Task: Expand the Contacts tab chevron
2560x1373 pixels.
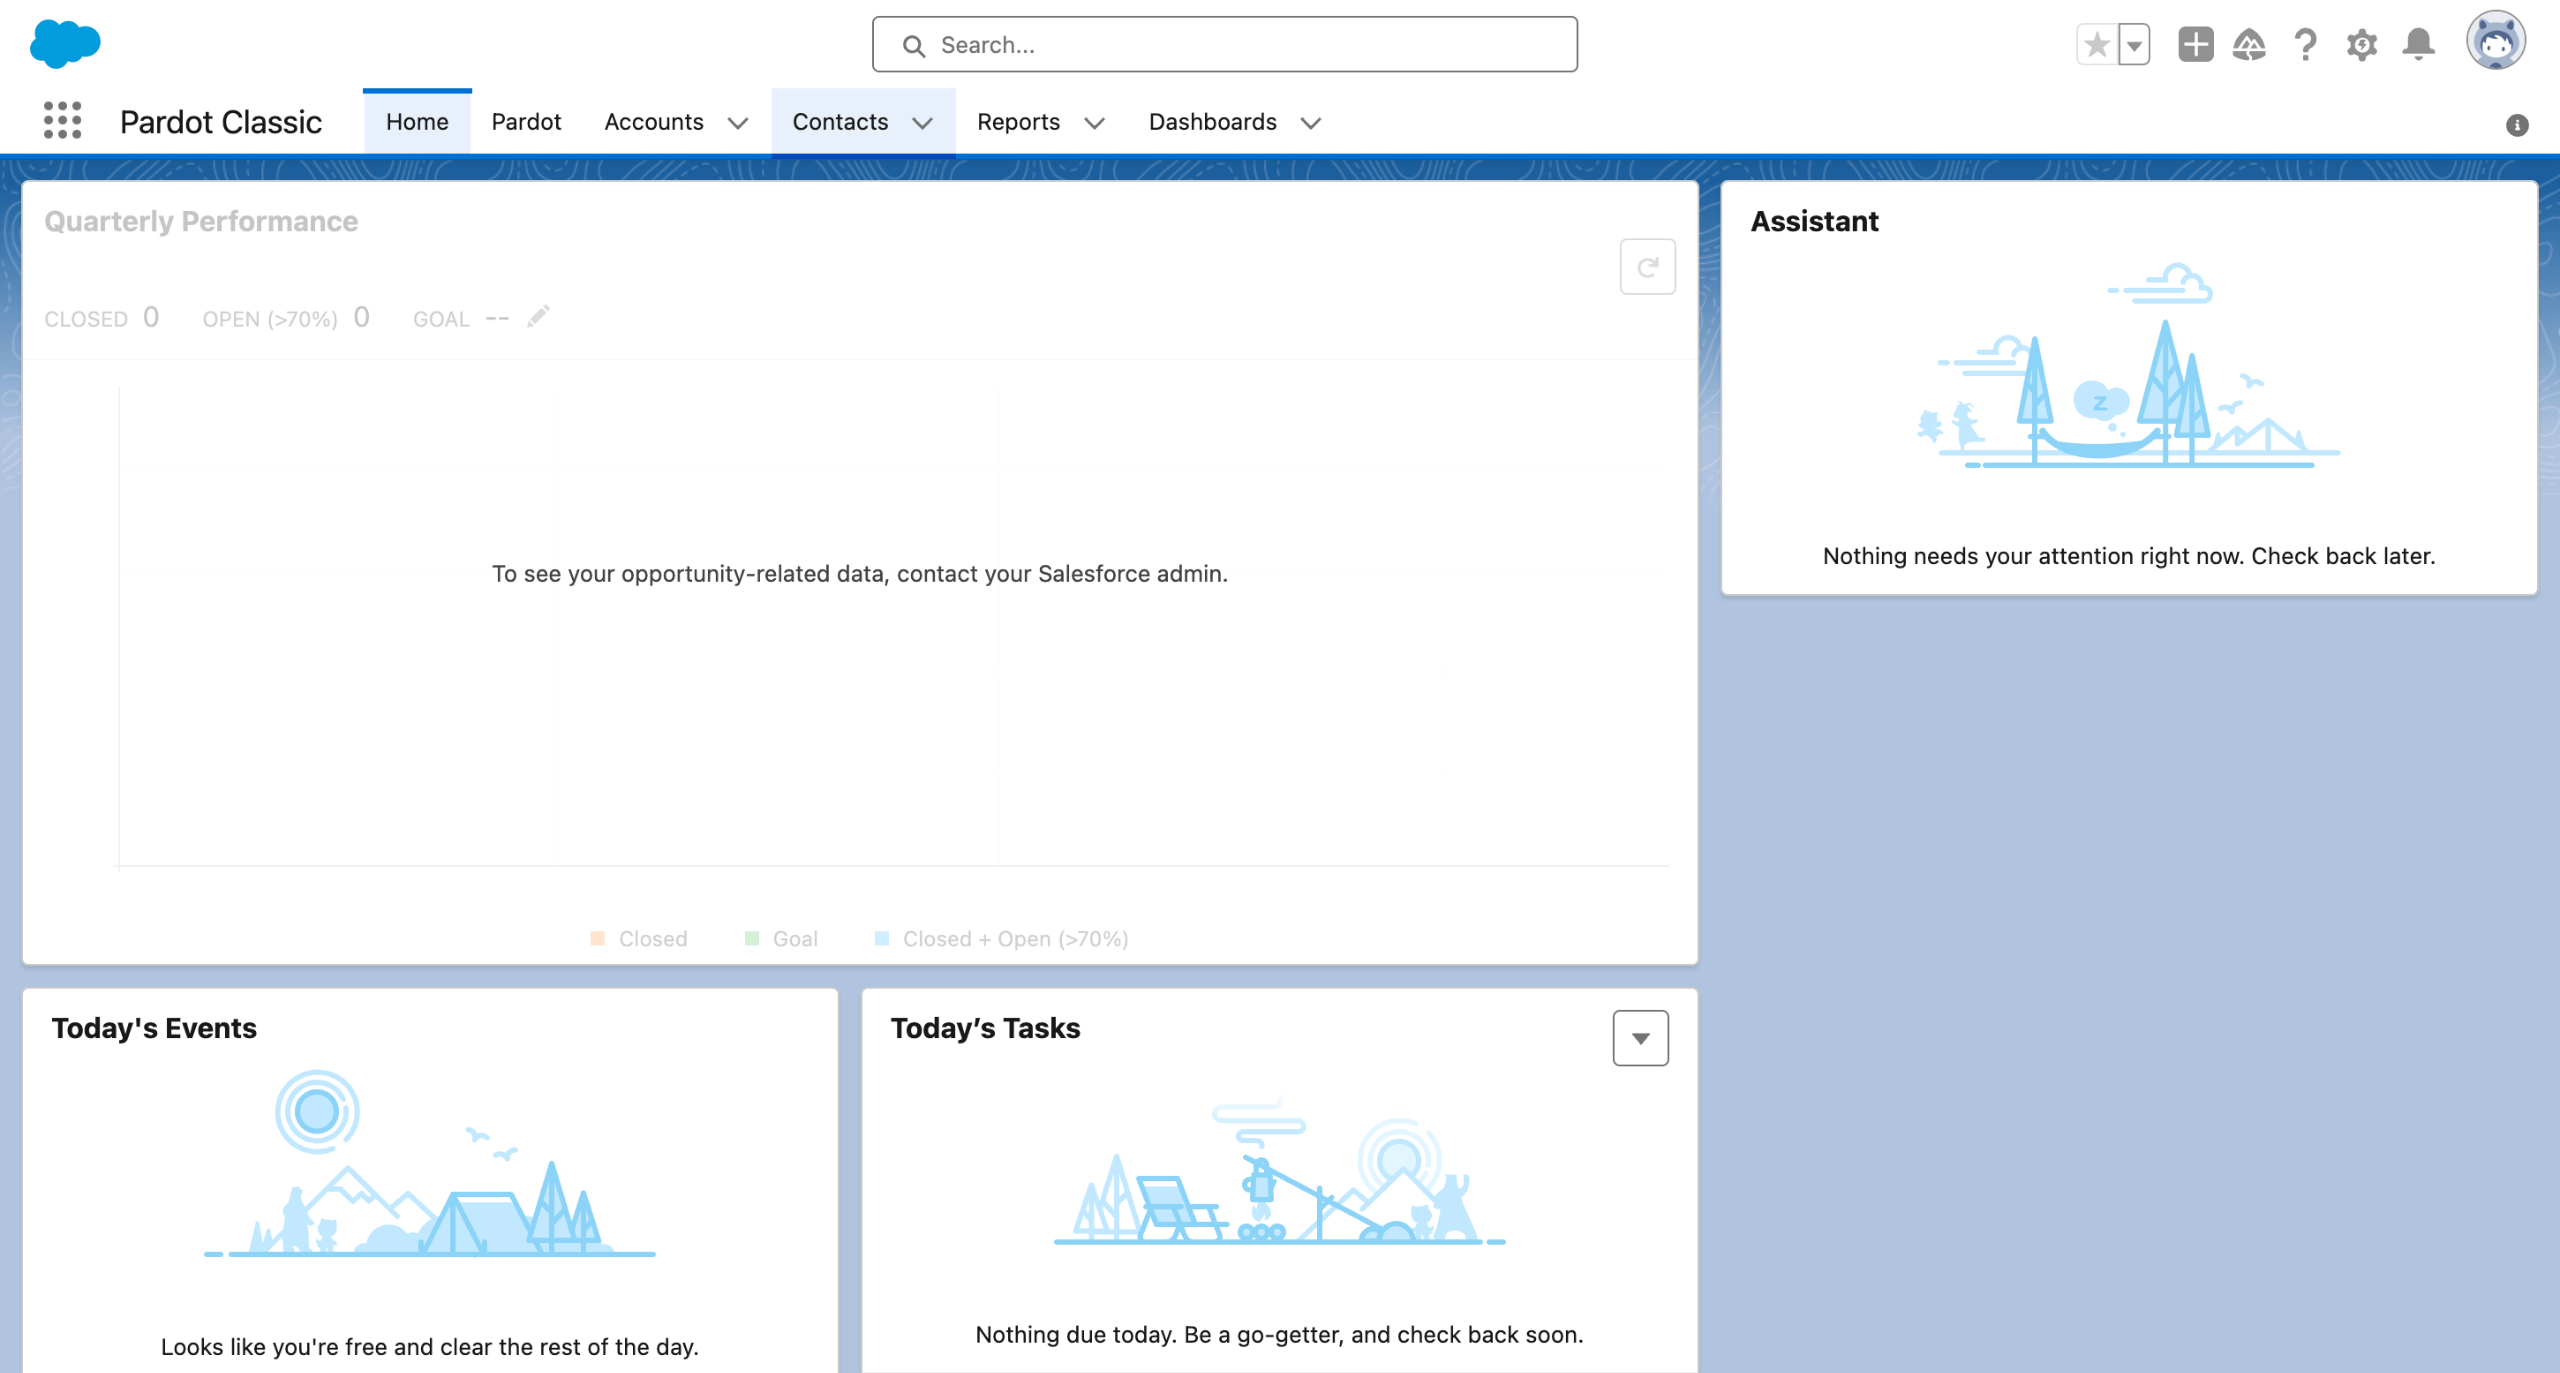Action: pos(922,123)
